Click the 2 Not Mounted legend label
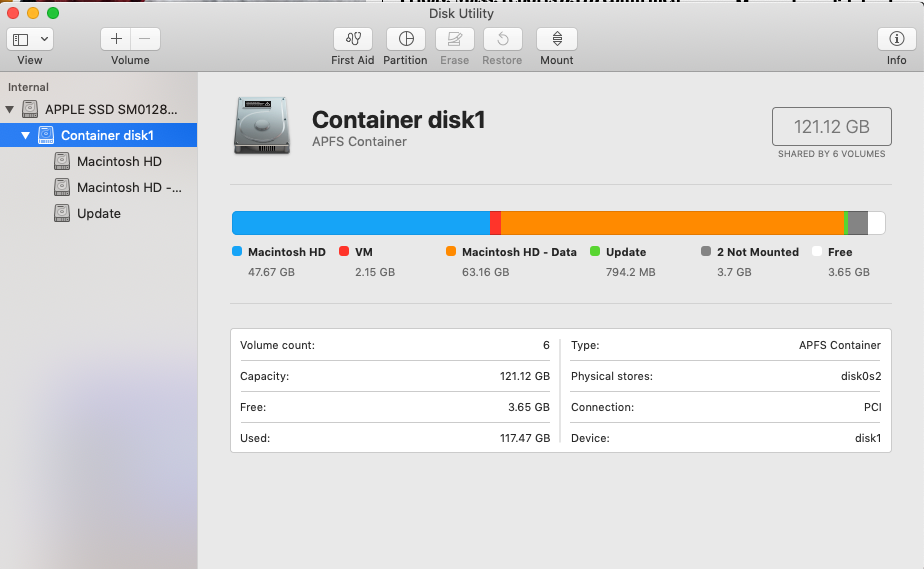 [758, 252]
